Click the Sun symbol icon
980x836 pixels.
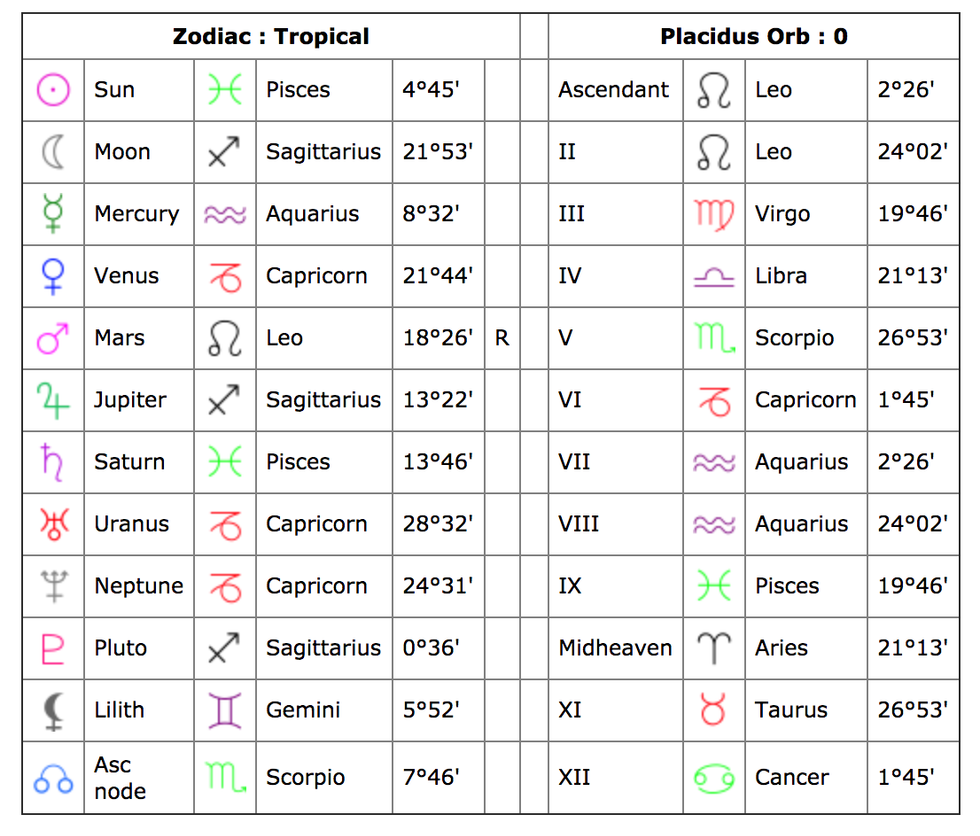pyautogui.click(x=53, y=90)
